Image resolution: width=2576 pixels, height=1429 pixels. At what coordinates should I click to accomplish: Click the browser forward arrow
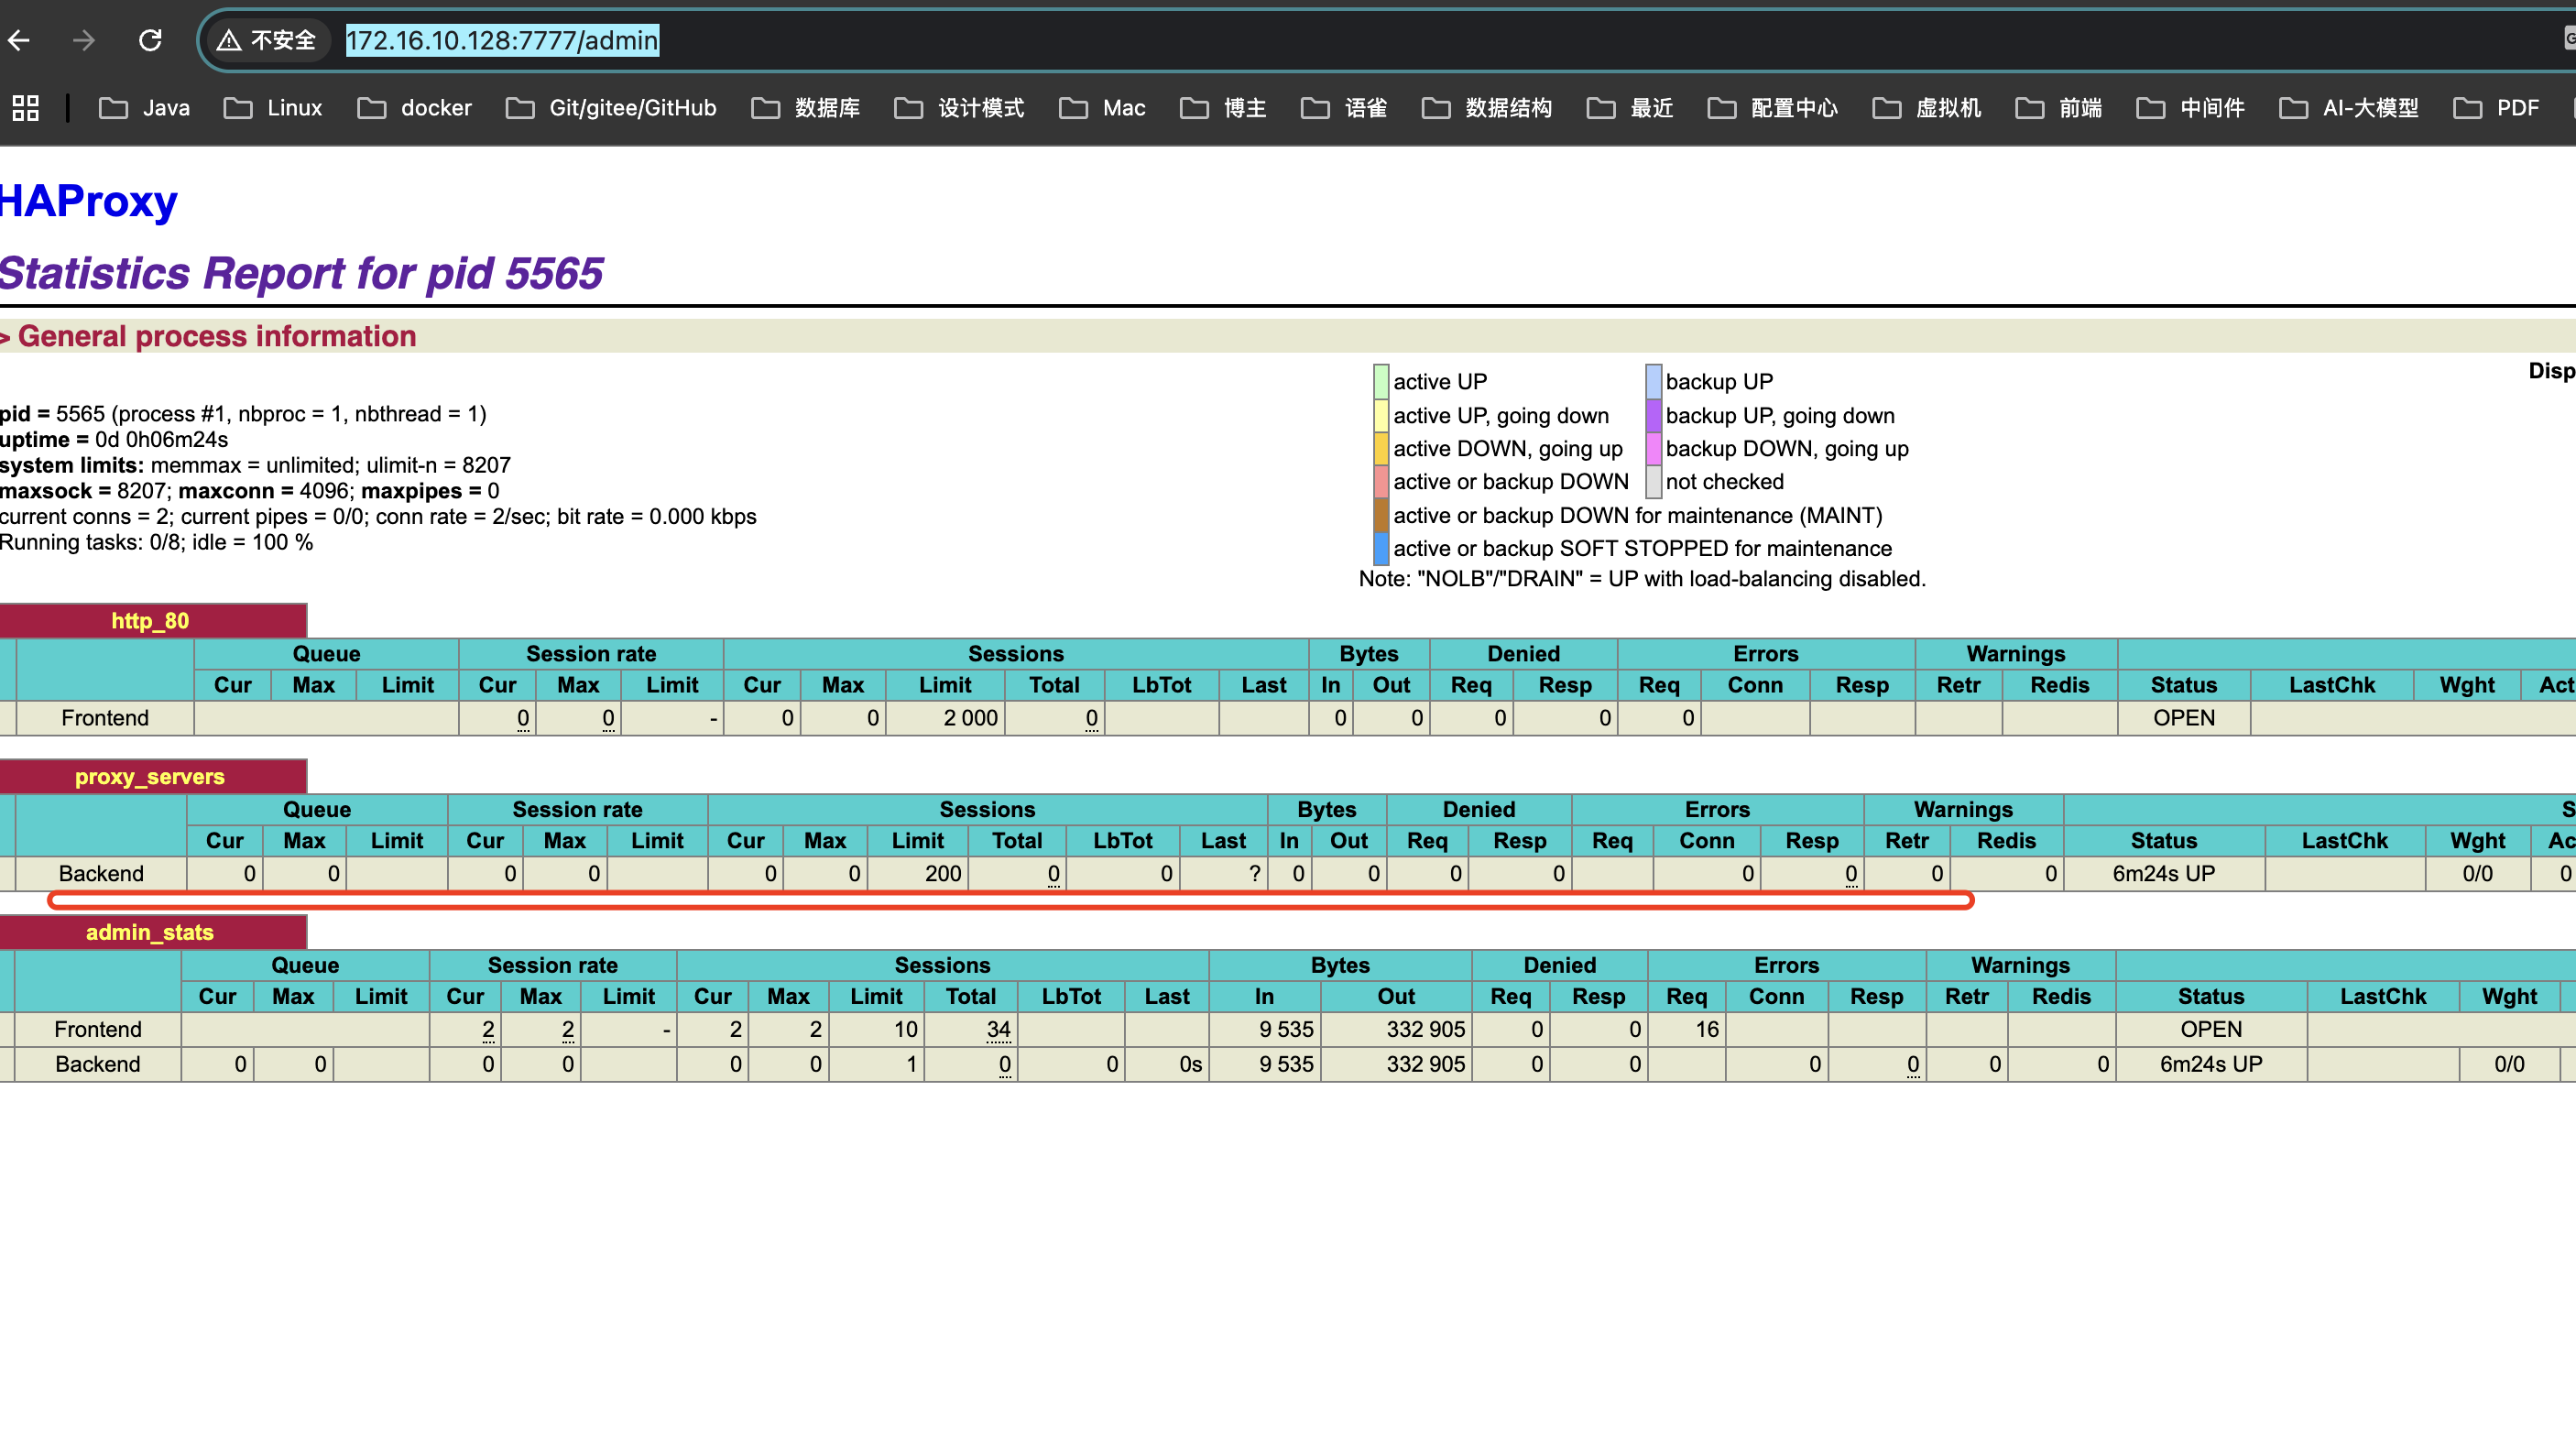point(84,40)
